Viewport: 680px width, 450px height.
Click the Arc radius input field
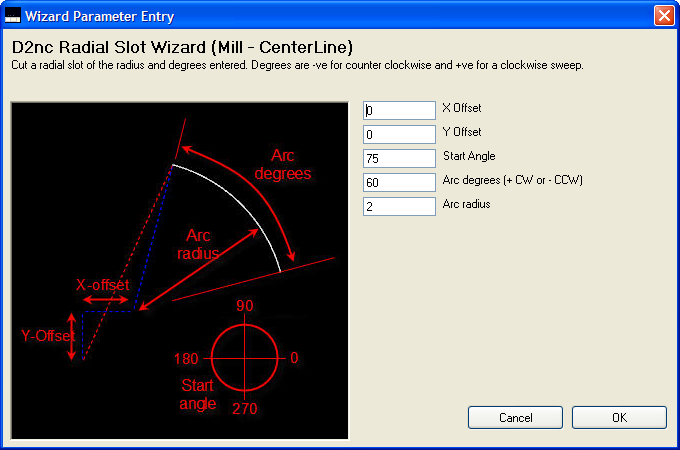399,206
